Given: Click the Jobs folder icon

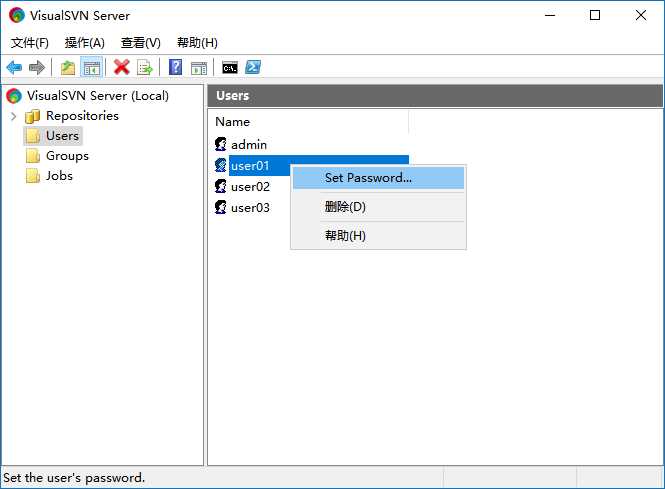Looking at the screenshot, I should coord(33,176).
